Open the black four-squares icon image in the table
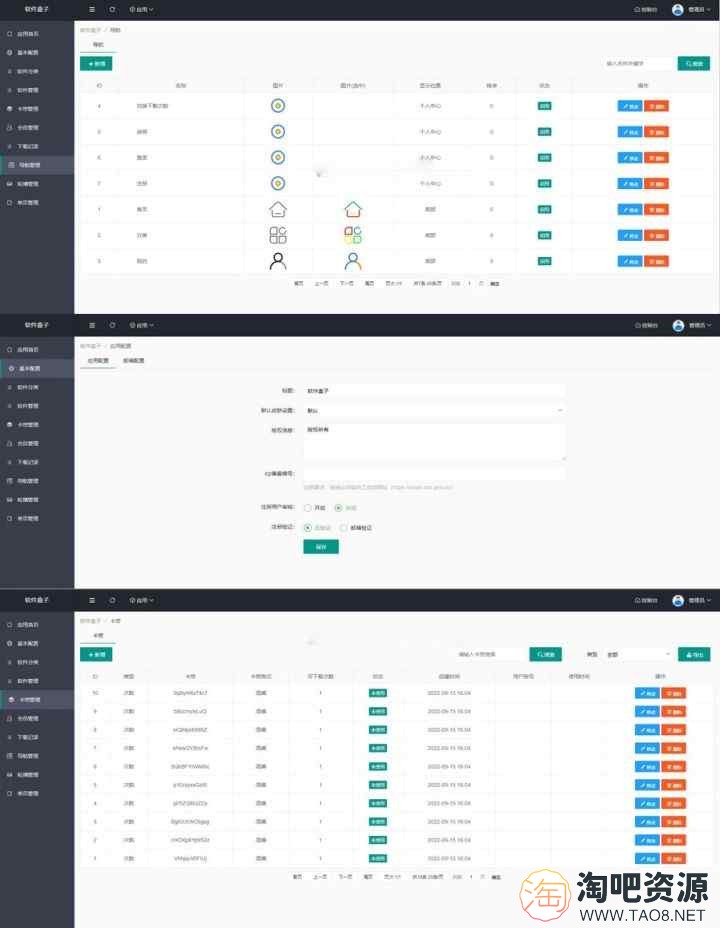This screenshot has height=928, width=720. pos(277,235)
